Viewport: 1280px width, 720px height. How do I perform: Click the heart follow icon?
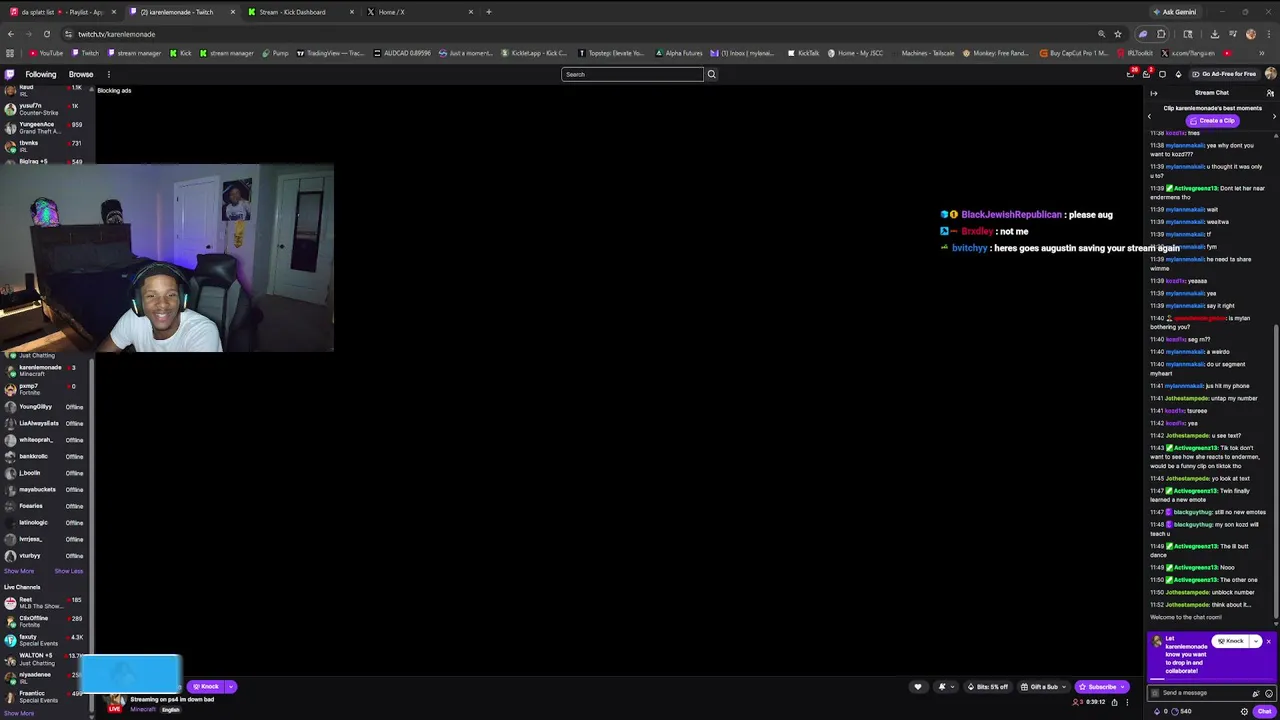pyautogui.click(x=918, y=687)
